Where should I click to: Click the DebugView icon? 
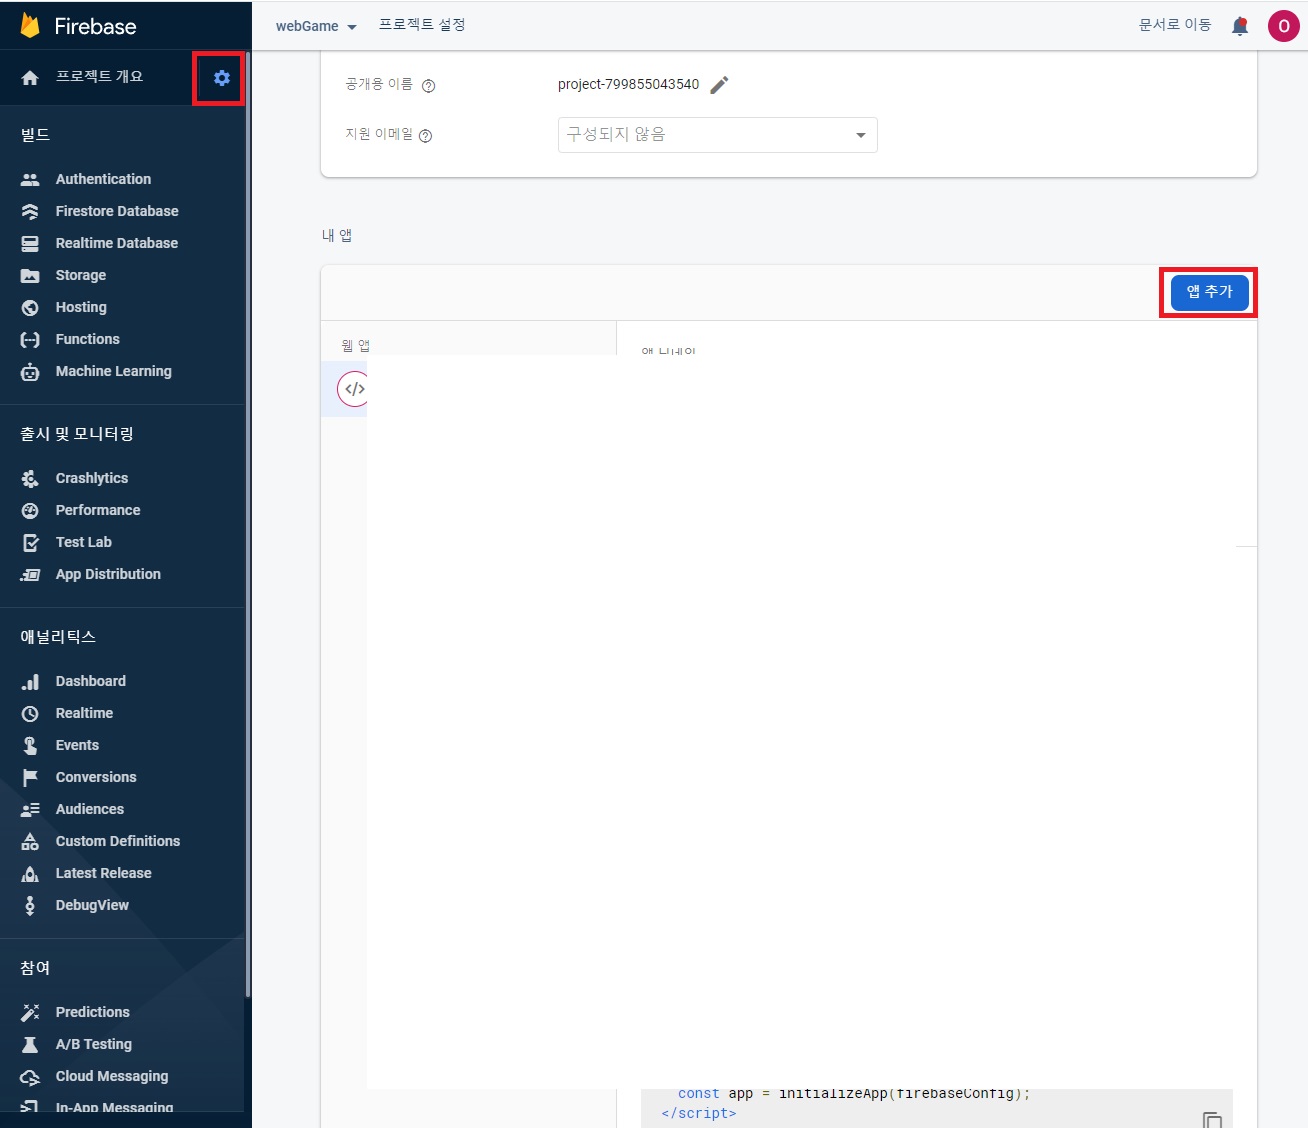pyautogui.click(x=30, y=905)
